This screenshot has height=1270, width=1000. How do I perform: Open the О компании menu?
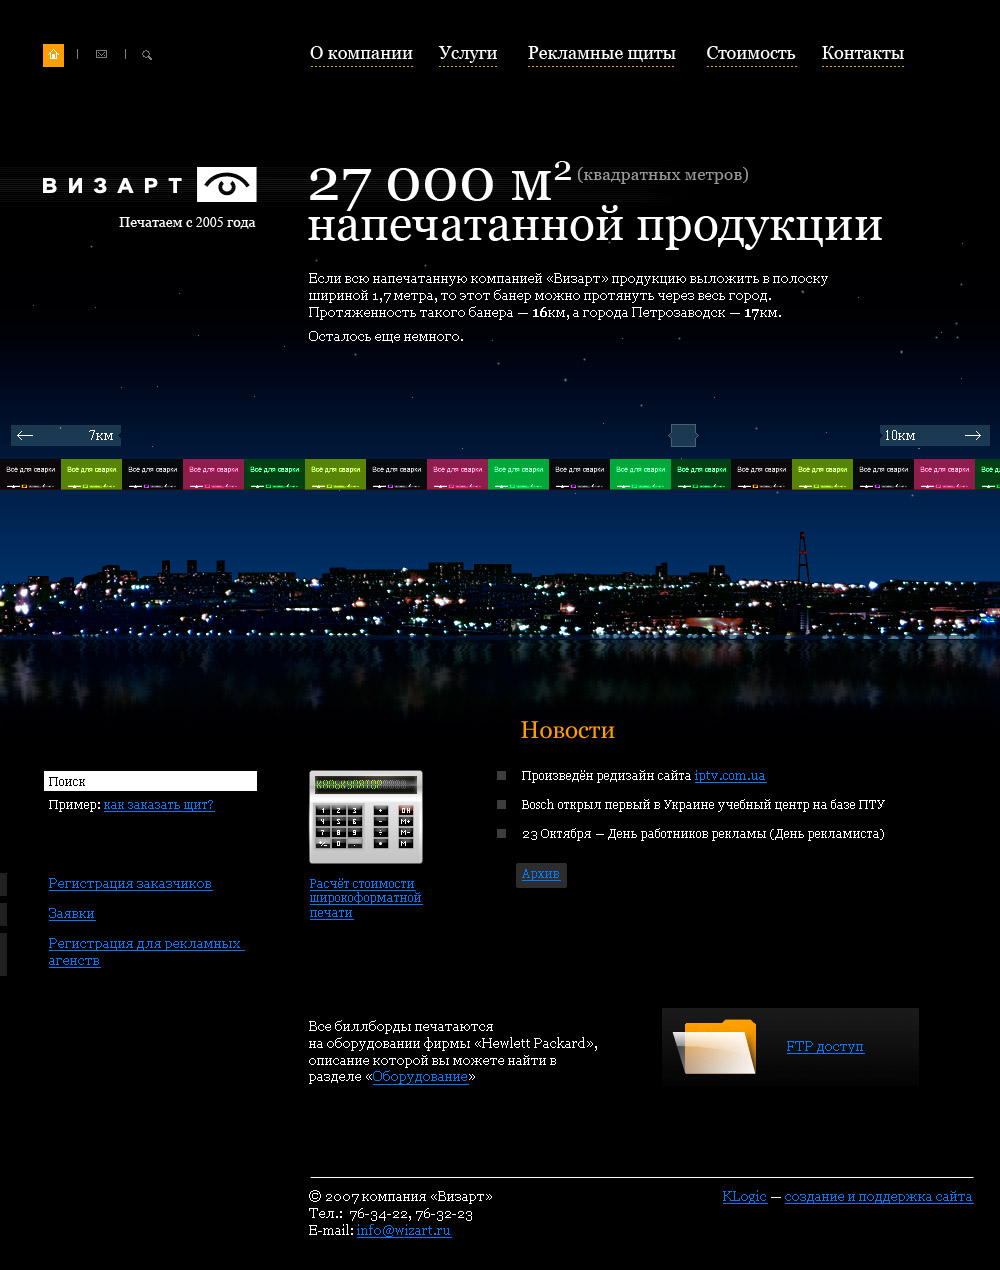[361, 54]
